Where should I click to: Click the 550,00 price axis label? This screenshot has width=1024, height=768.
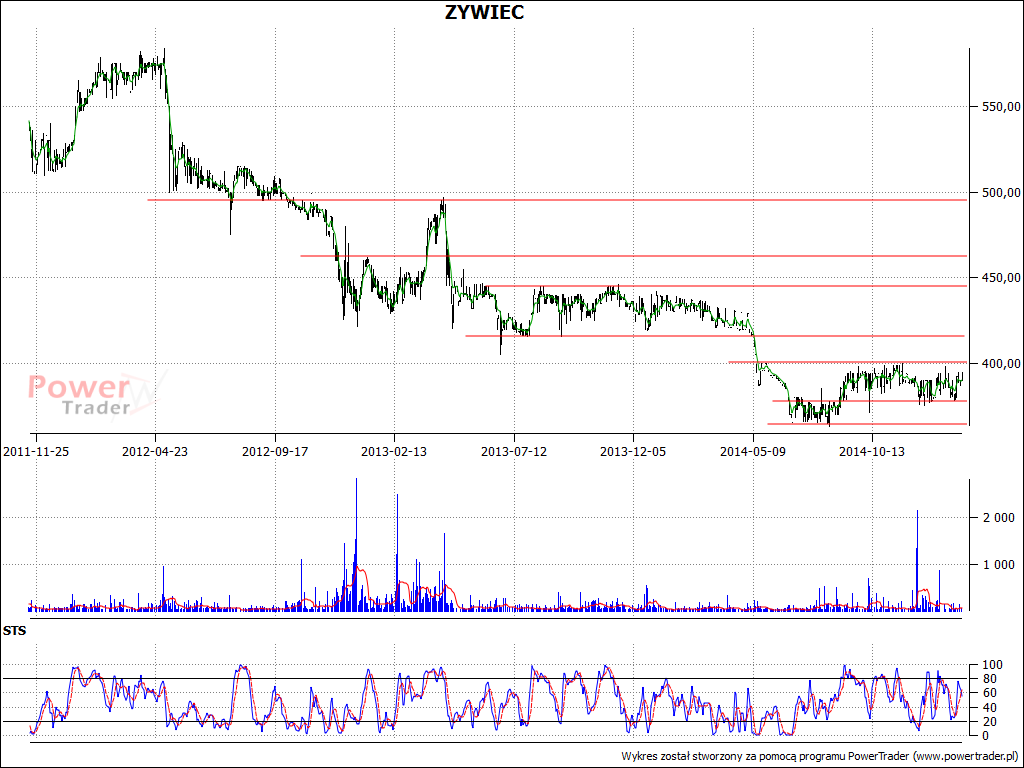click(x=1002, y=106)
